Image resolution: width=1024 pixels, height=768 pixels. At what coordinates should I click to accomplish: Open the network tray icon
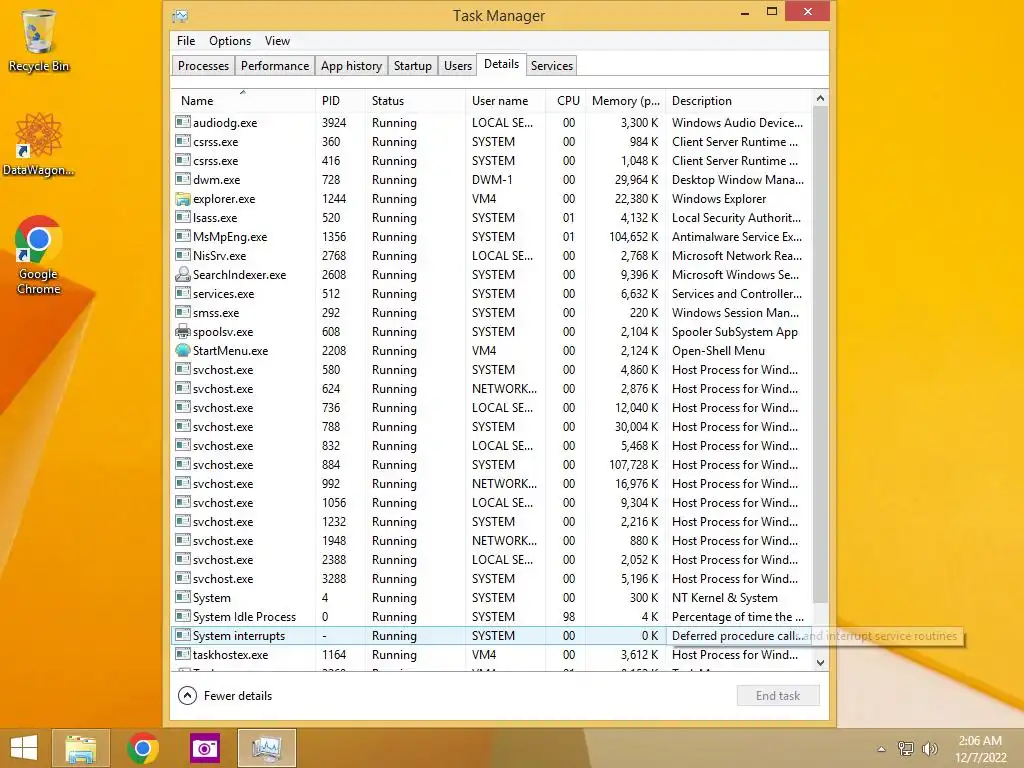click(906, 748)
